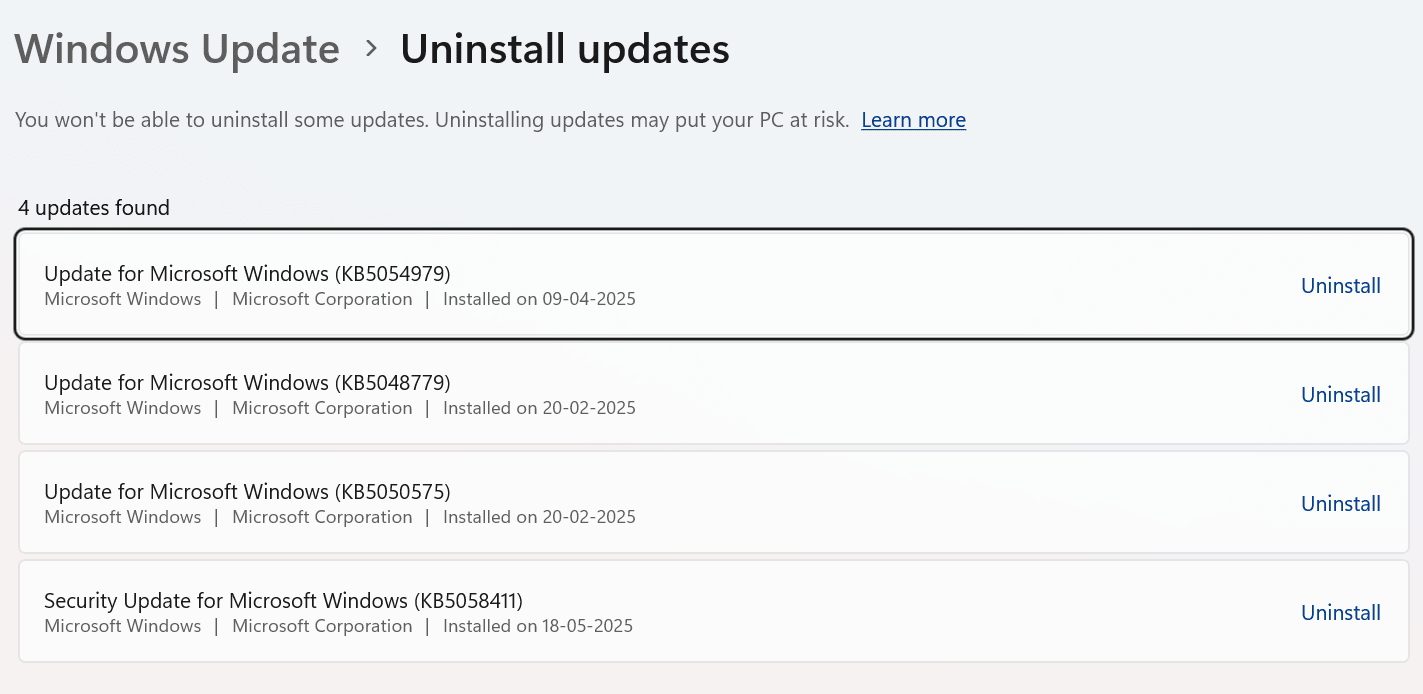Image resolution: width=1423 pixels, height=694 pixels.
Task: Uninstall update KB5048779
Action: coord(1340,395)
